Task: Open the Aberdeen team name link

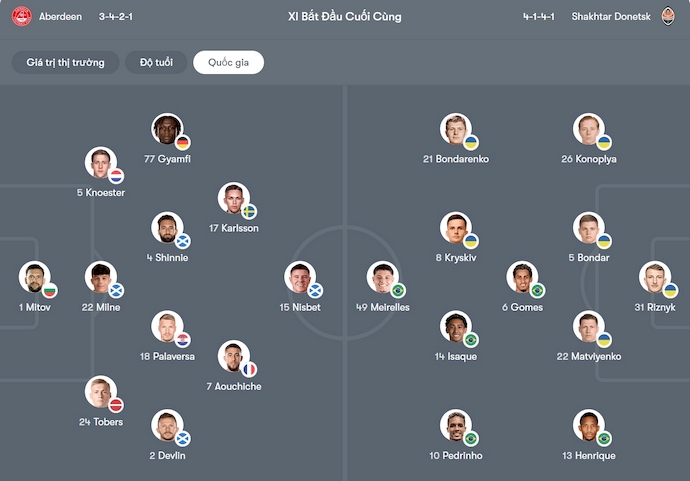Action: pyautogui.click(x=60, y=17)
